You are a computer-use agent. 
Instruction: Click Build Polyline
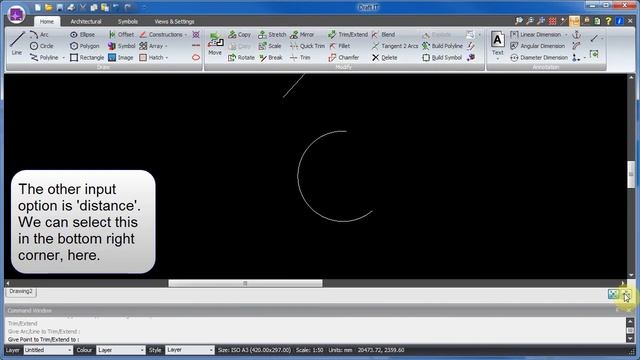(442, 46)
